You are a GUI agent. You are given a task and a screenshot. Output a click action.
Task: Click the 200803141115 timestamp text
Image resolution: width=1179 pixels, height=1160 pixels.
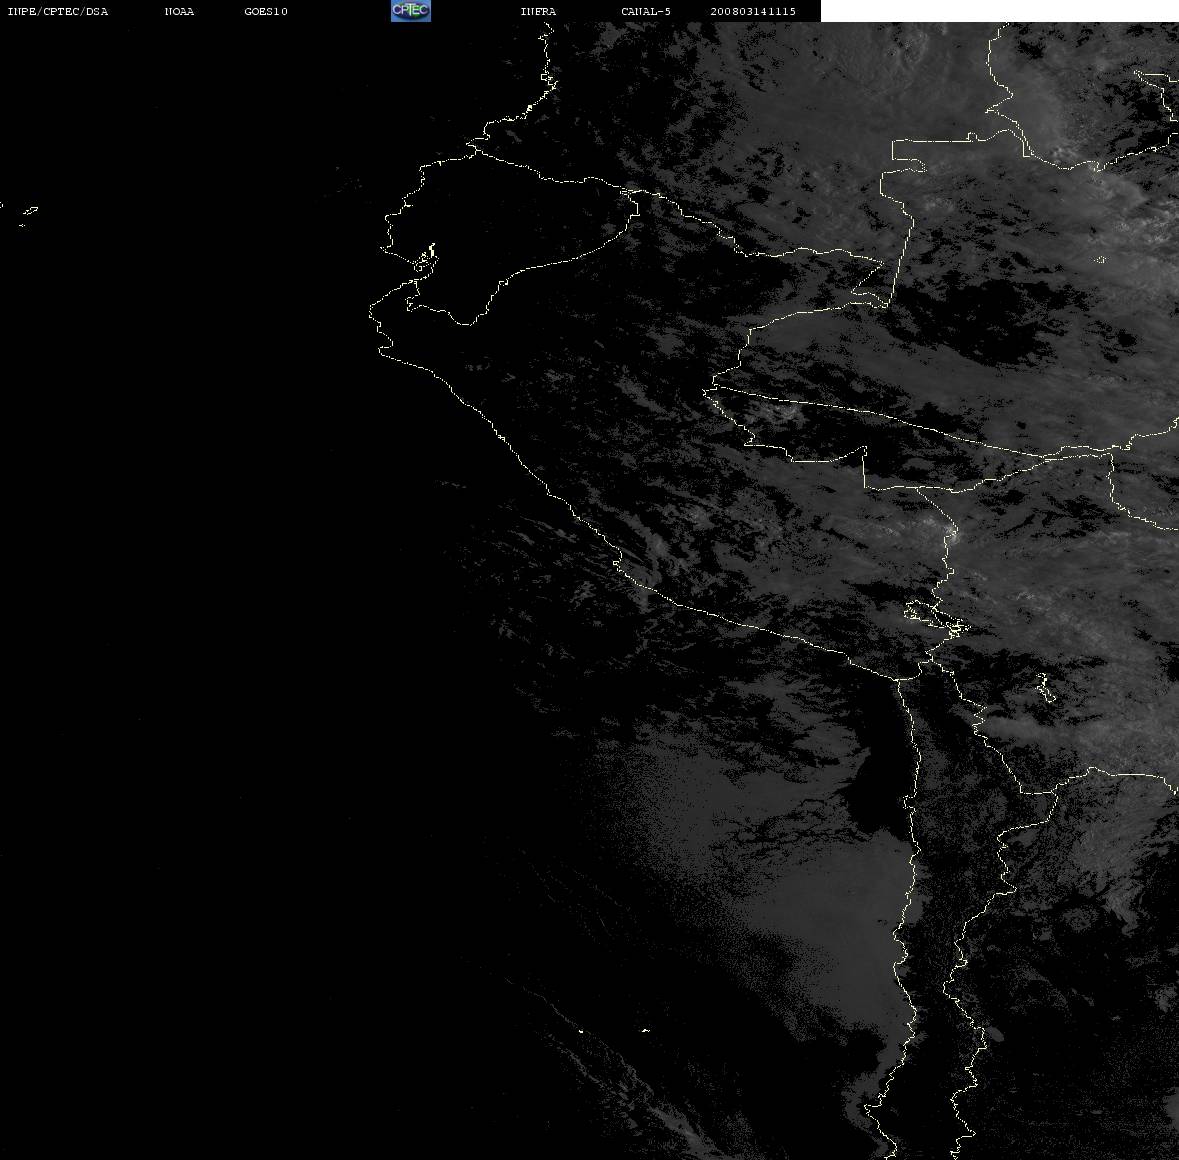pos(753,11)
